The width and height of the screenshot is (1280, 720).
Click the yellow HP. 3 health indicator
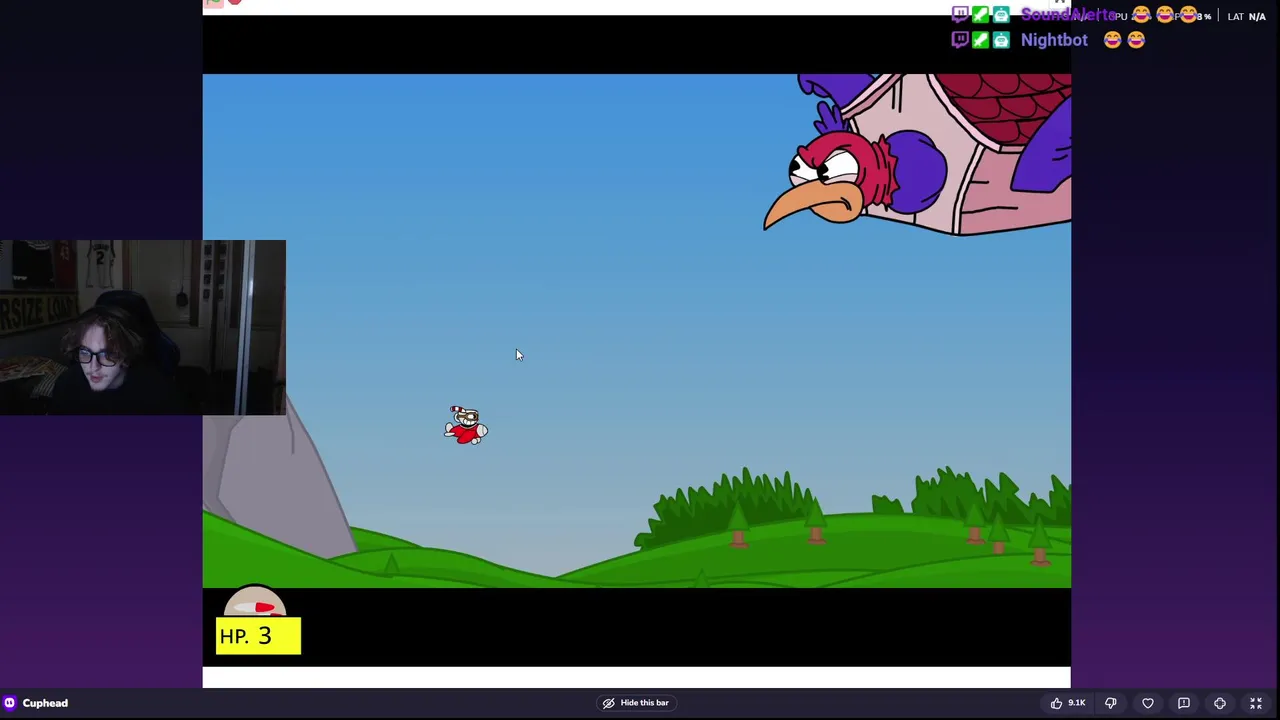point(258,636)
